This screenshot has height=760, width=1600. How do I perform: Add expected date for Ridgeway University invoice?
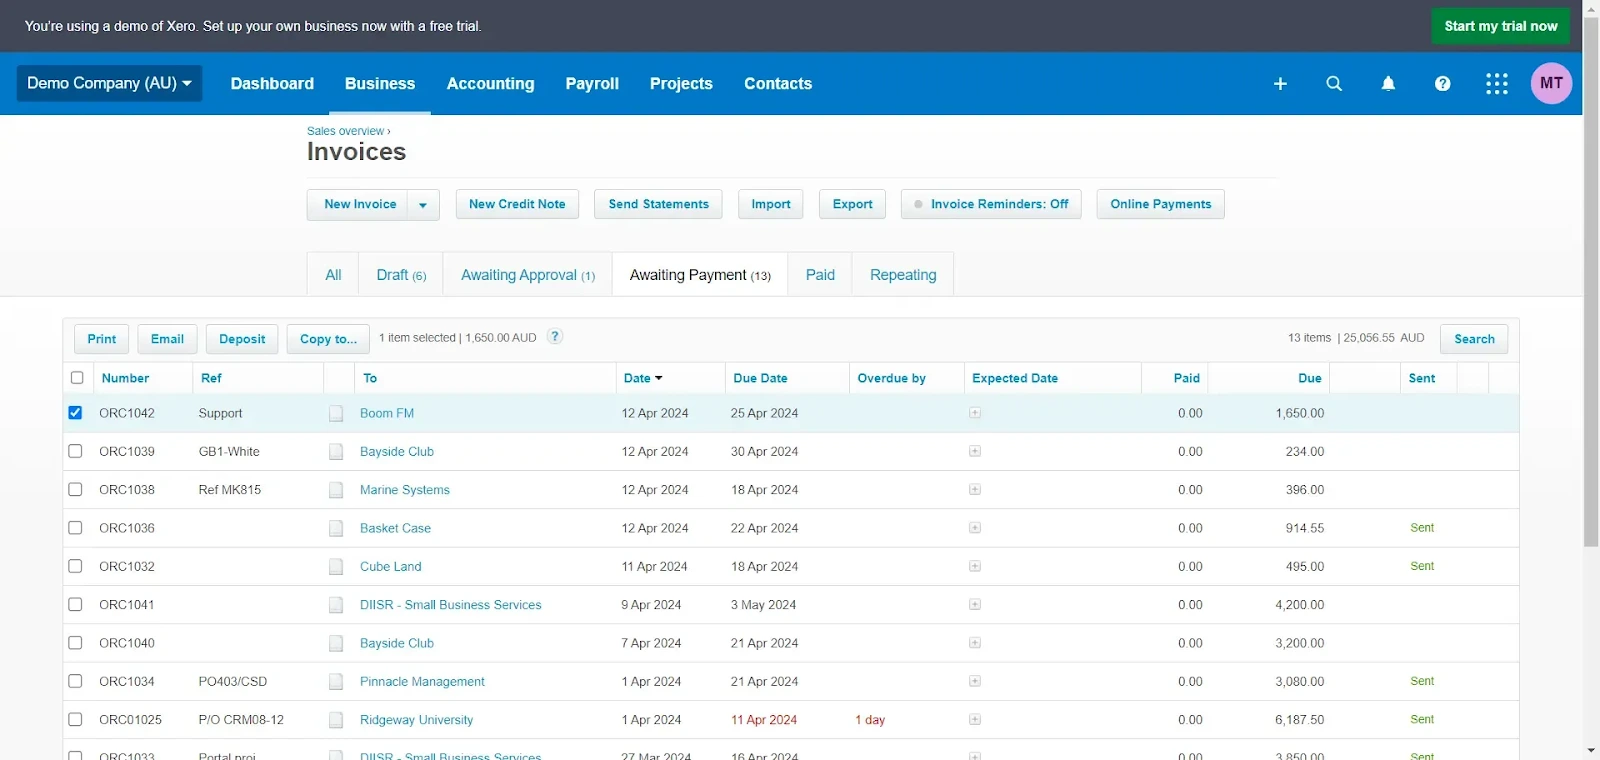point(975,719)
